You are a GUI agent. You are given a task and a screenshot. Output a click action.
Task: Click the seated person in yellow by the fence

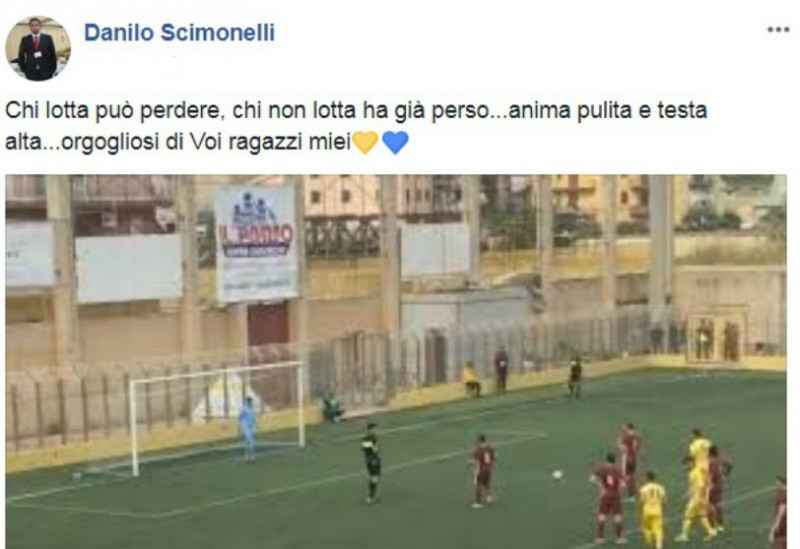click(x=470, y=380)
